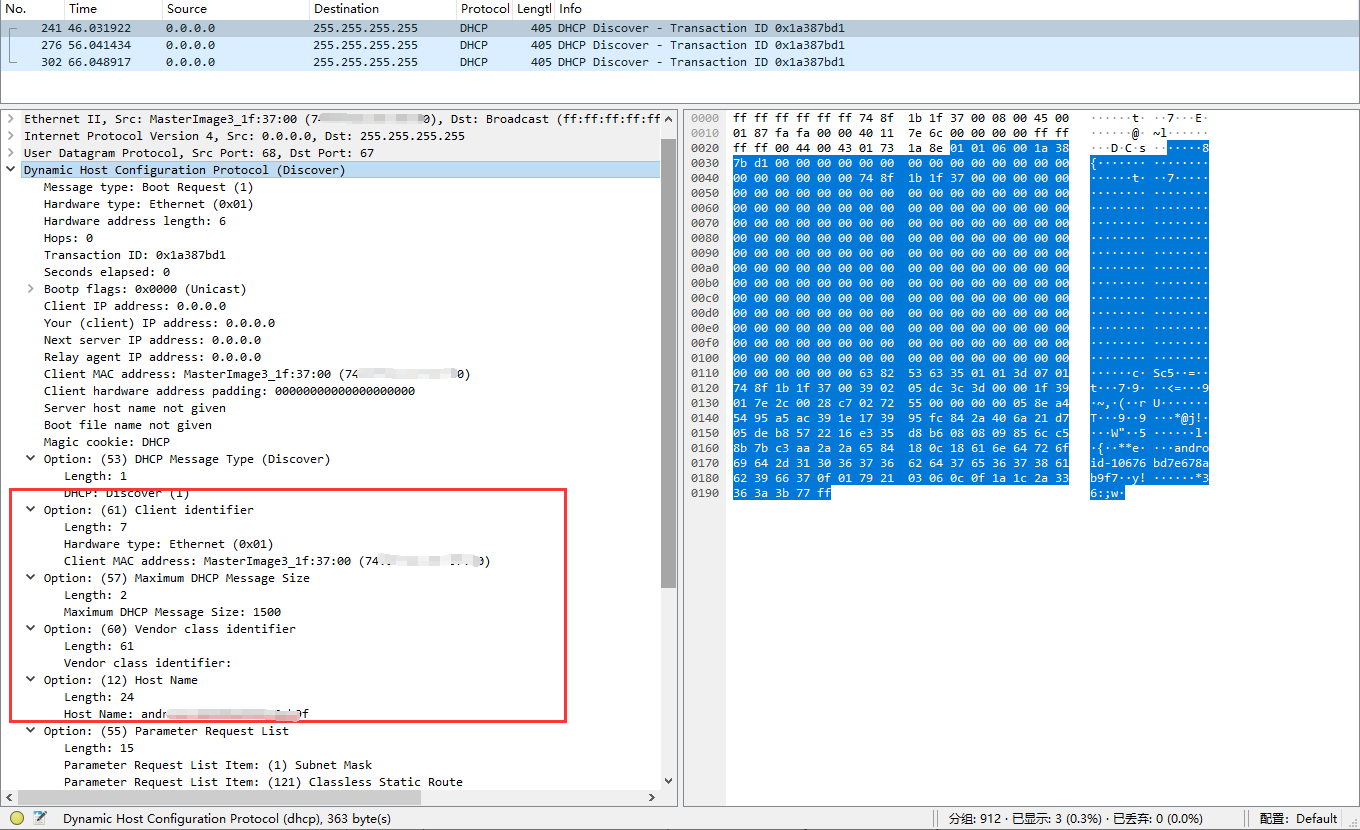Click status bar DHCP 363 byte(s) text

(227, 818)
